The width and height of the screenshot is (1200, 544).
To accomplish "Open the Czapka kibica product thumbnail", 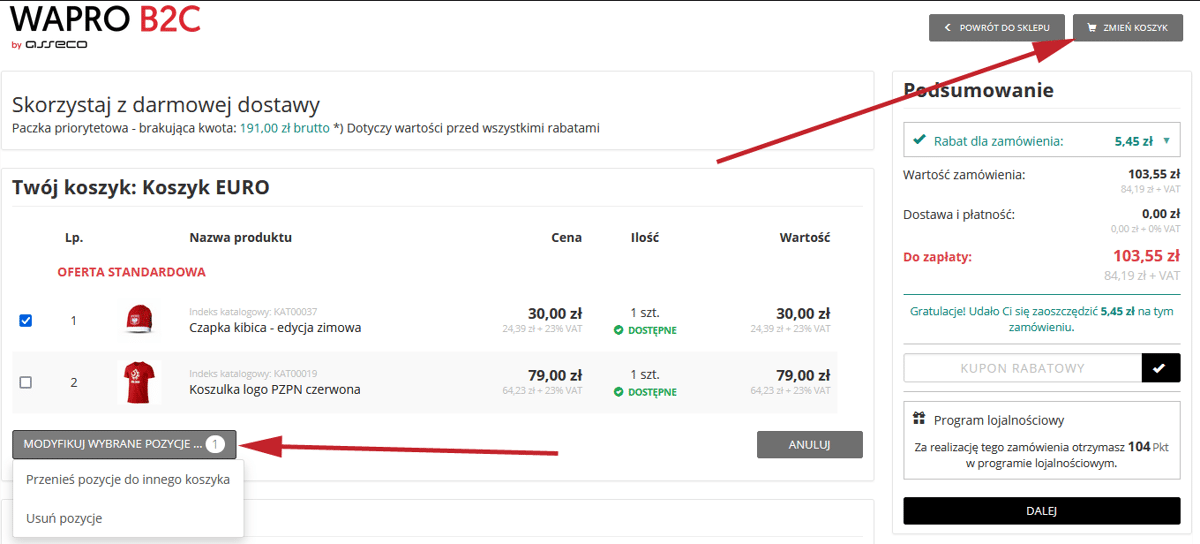I will [x=139, y=320].
